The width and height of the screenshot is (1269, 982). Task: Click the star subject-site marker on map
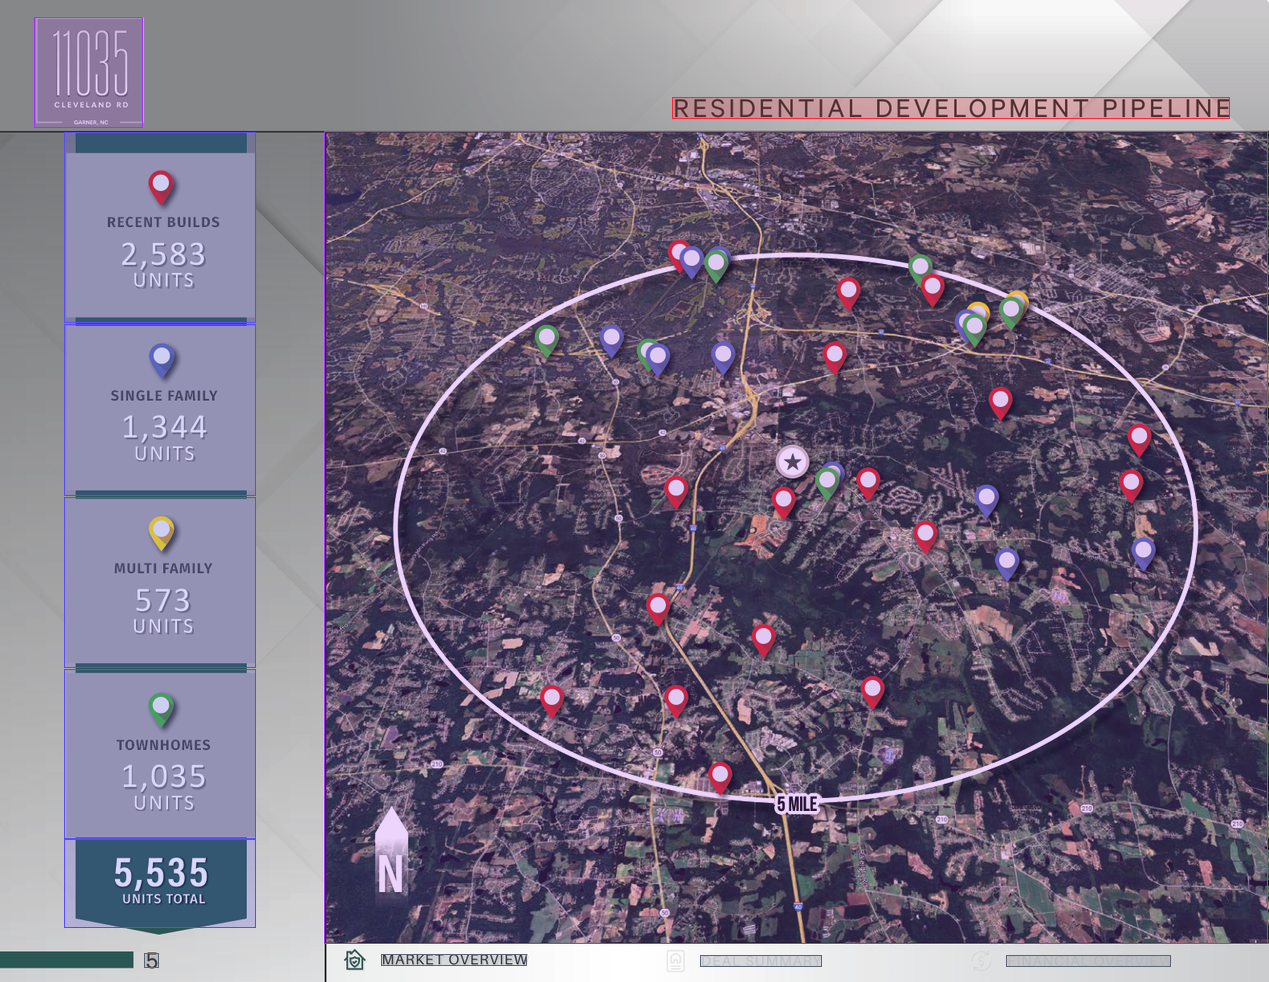(793, 462)
